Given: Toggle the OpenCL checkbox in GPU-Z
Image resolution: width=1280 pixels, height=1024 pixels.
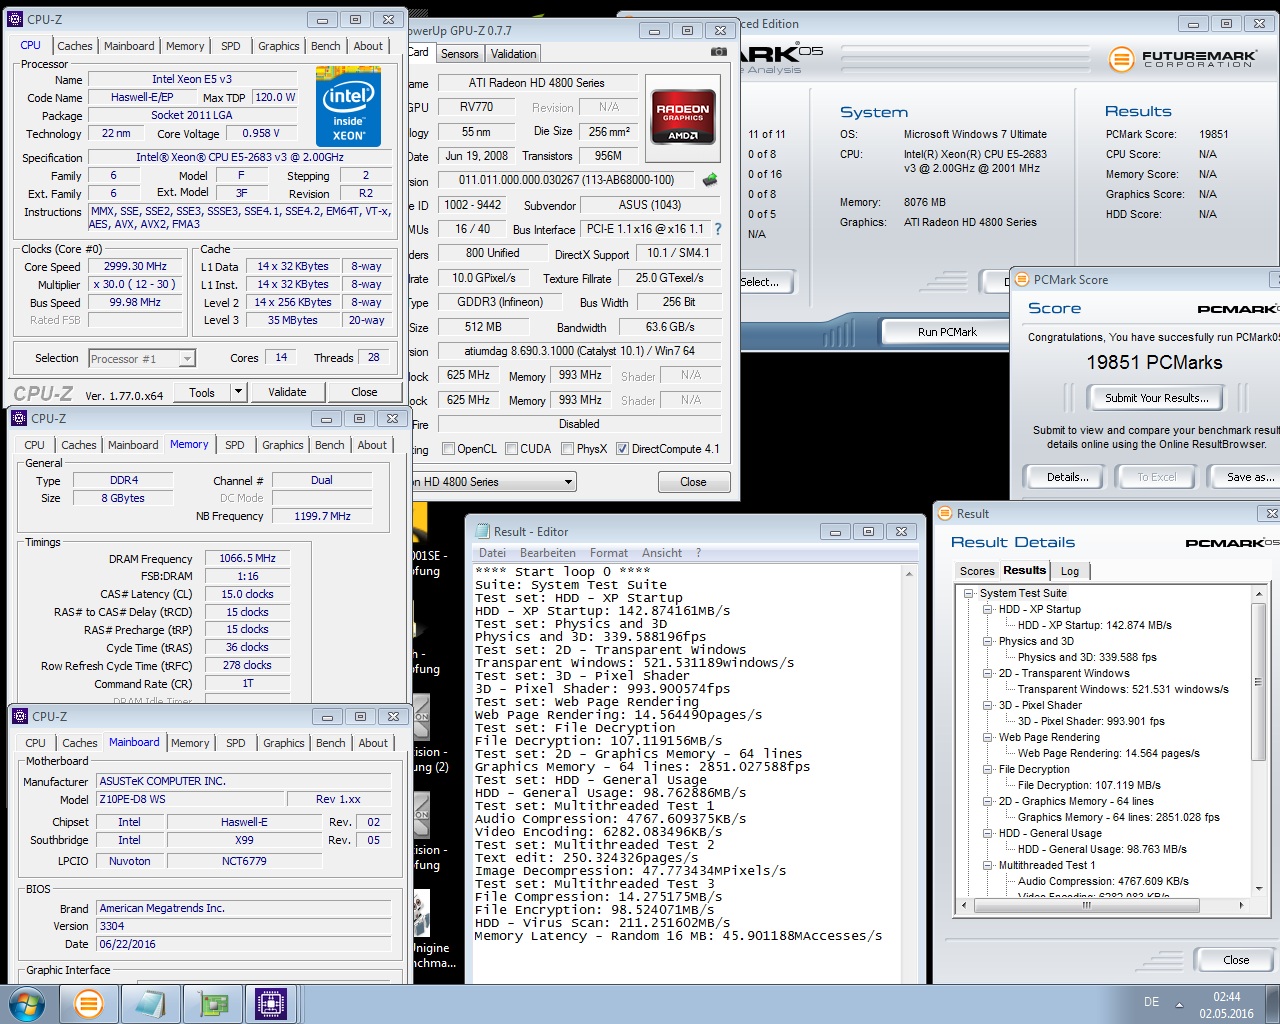Looking at the screenshot, I should pos(448,449).
